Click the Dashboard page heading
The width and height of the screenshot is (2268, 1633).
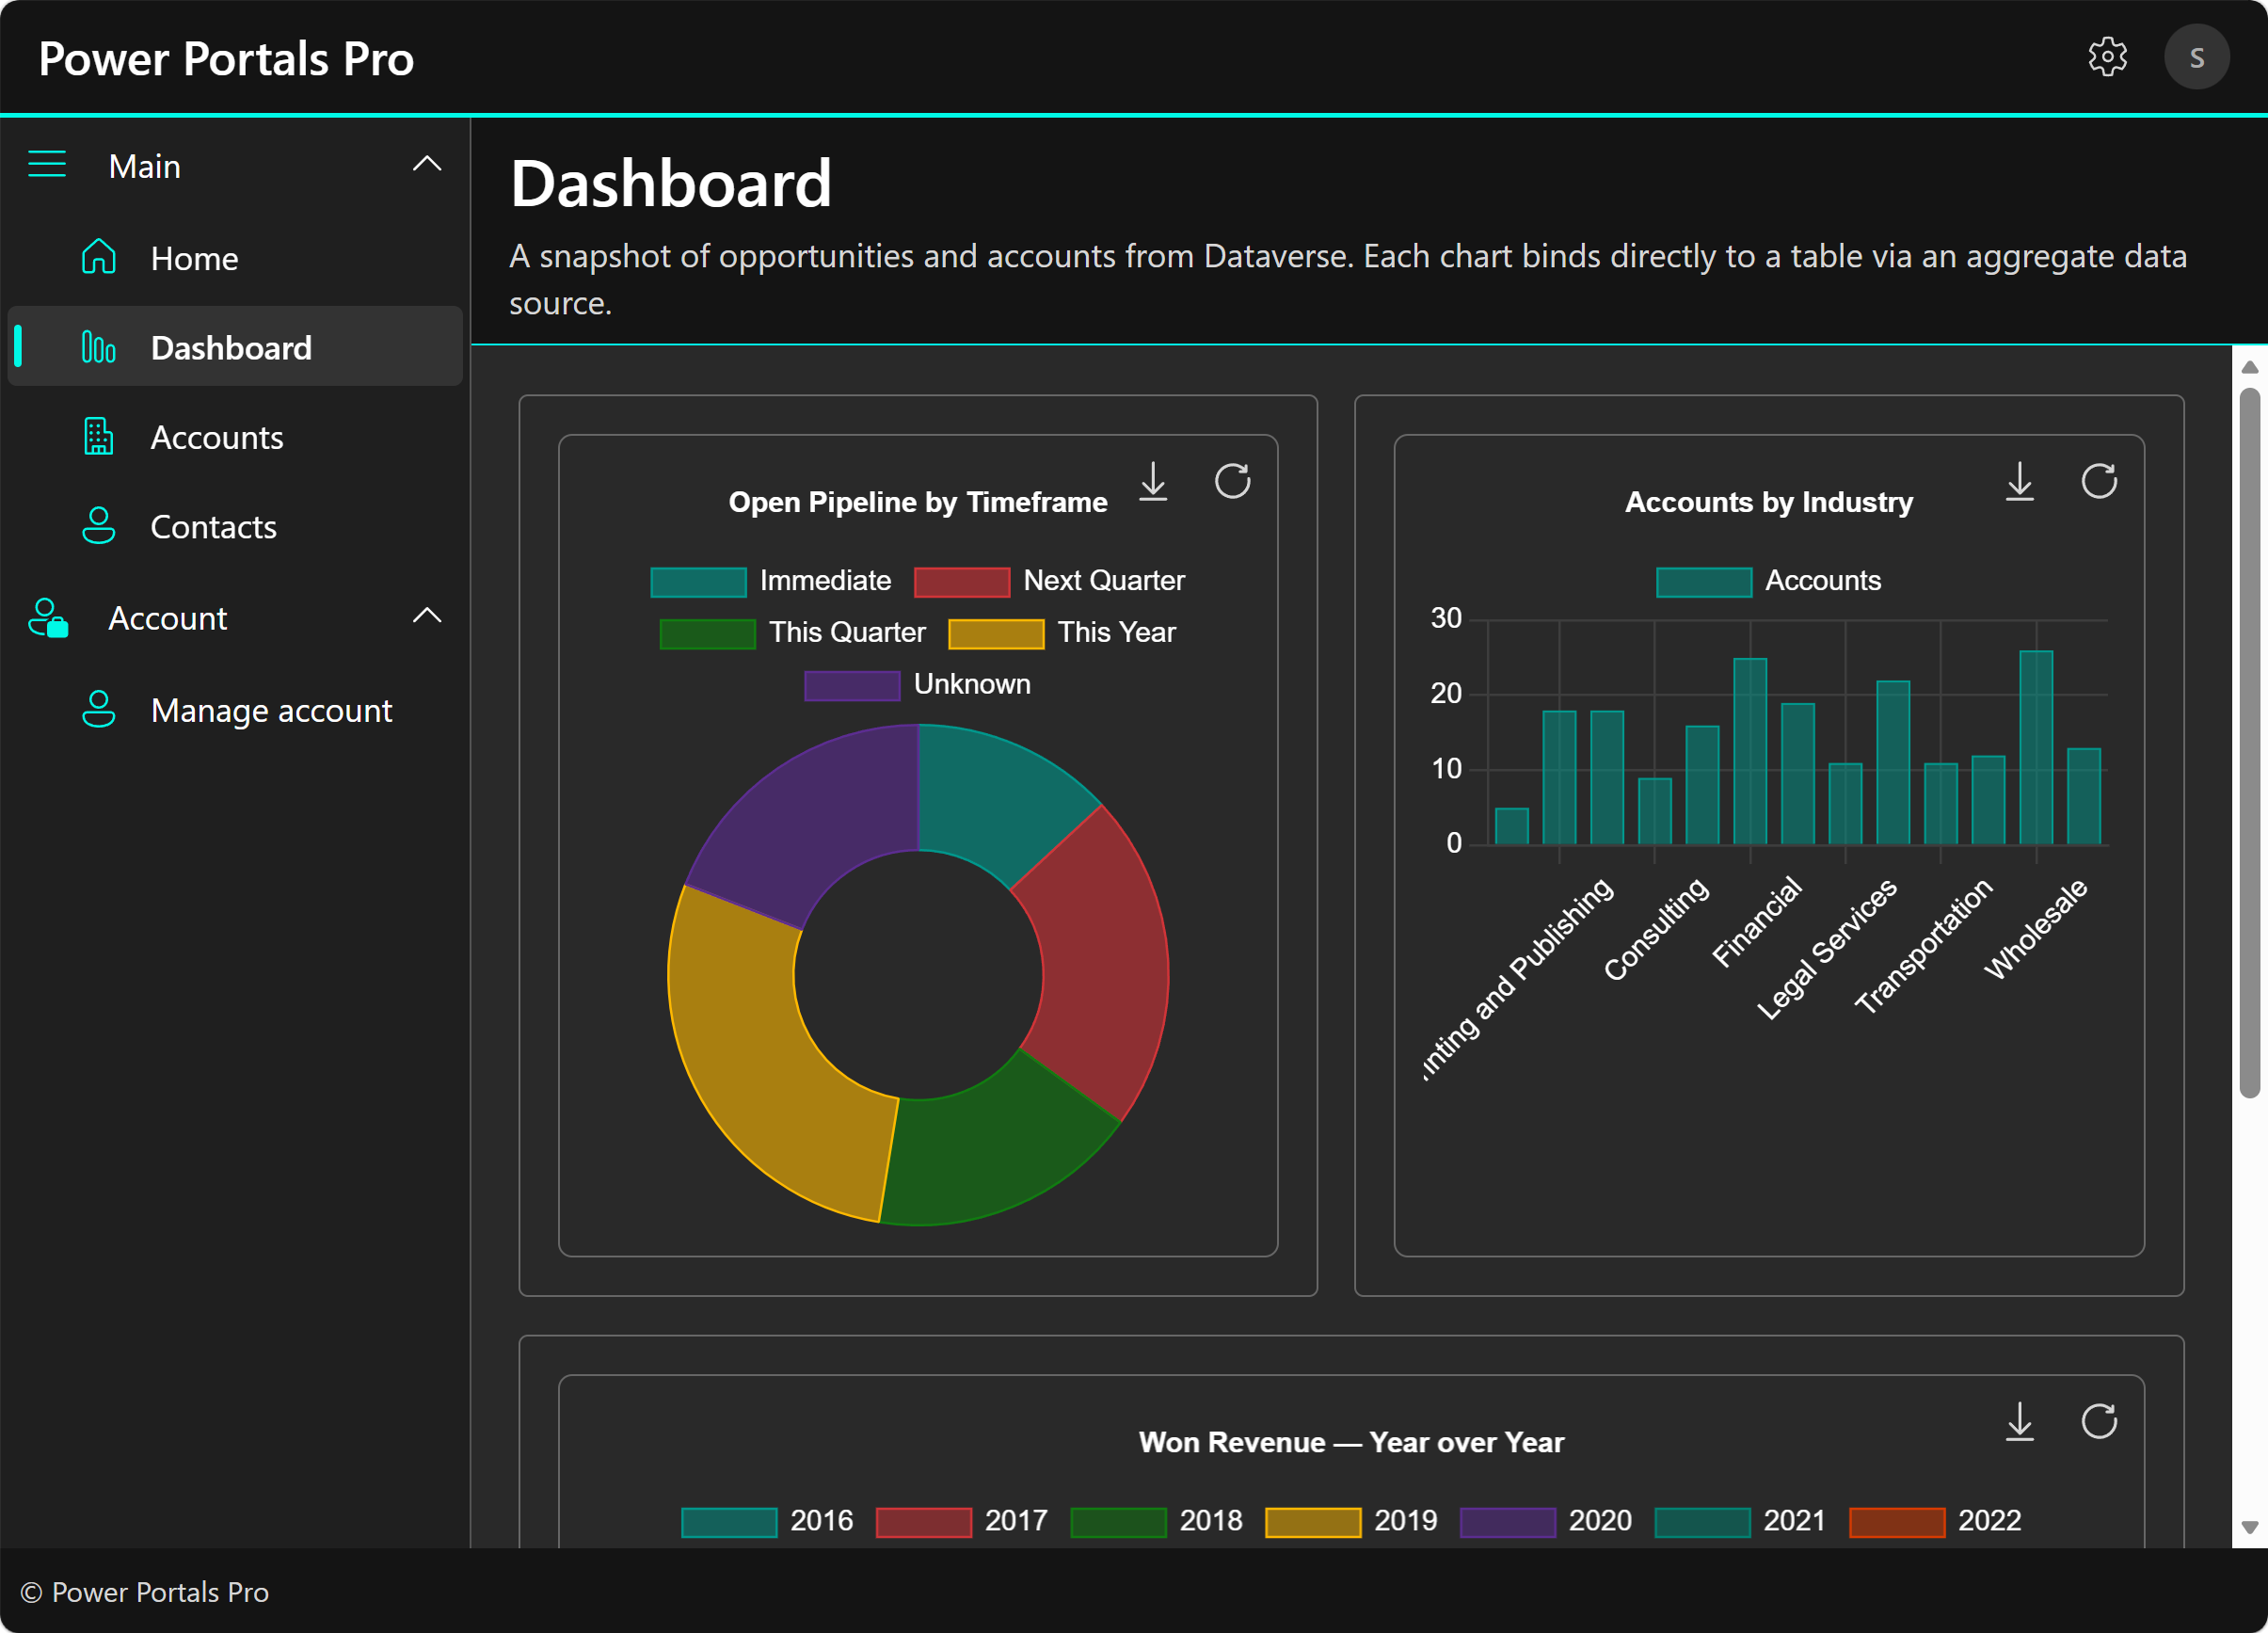point(670,184)
